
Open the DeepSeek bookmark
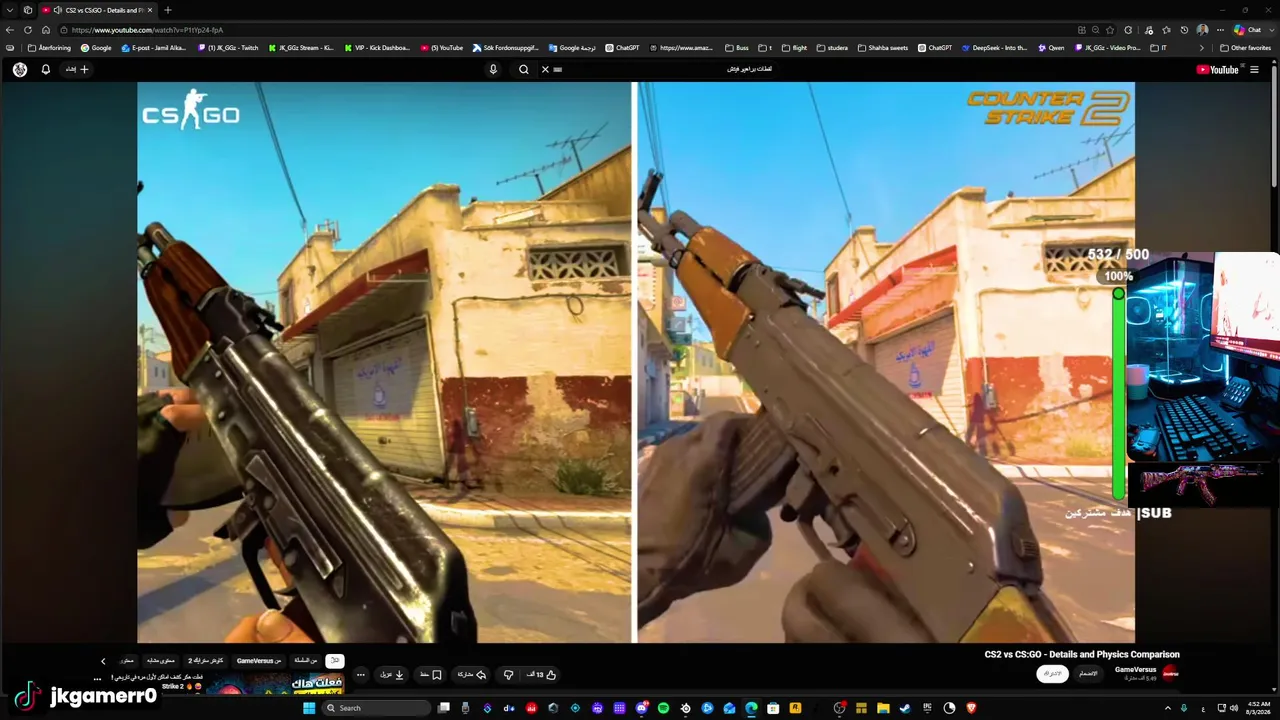pyautogui.click(x=994, y=48)
